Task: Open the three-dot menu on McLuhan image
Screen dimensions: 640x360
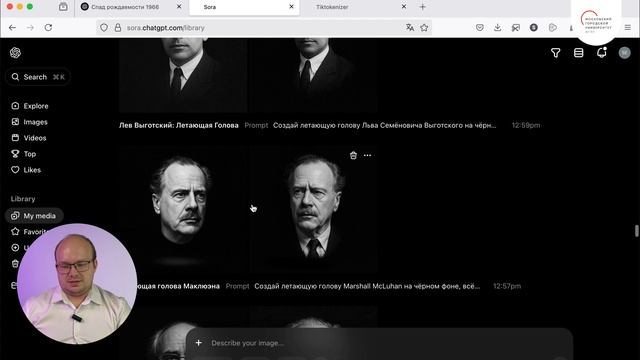Action: pos(367,155)
